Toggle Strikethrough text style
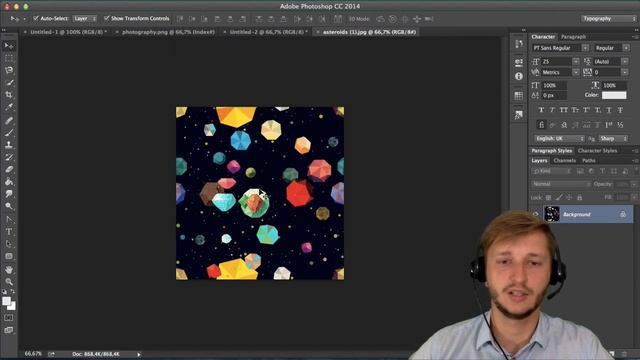The height and width of the screenshot is (360, 640). [620, 110]
